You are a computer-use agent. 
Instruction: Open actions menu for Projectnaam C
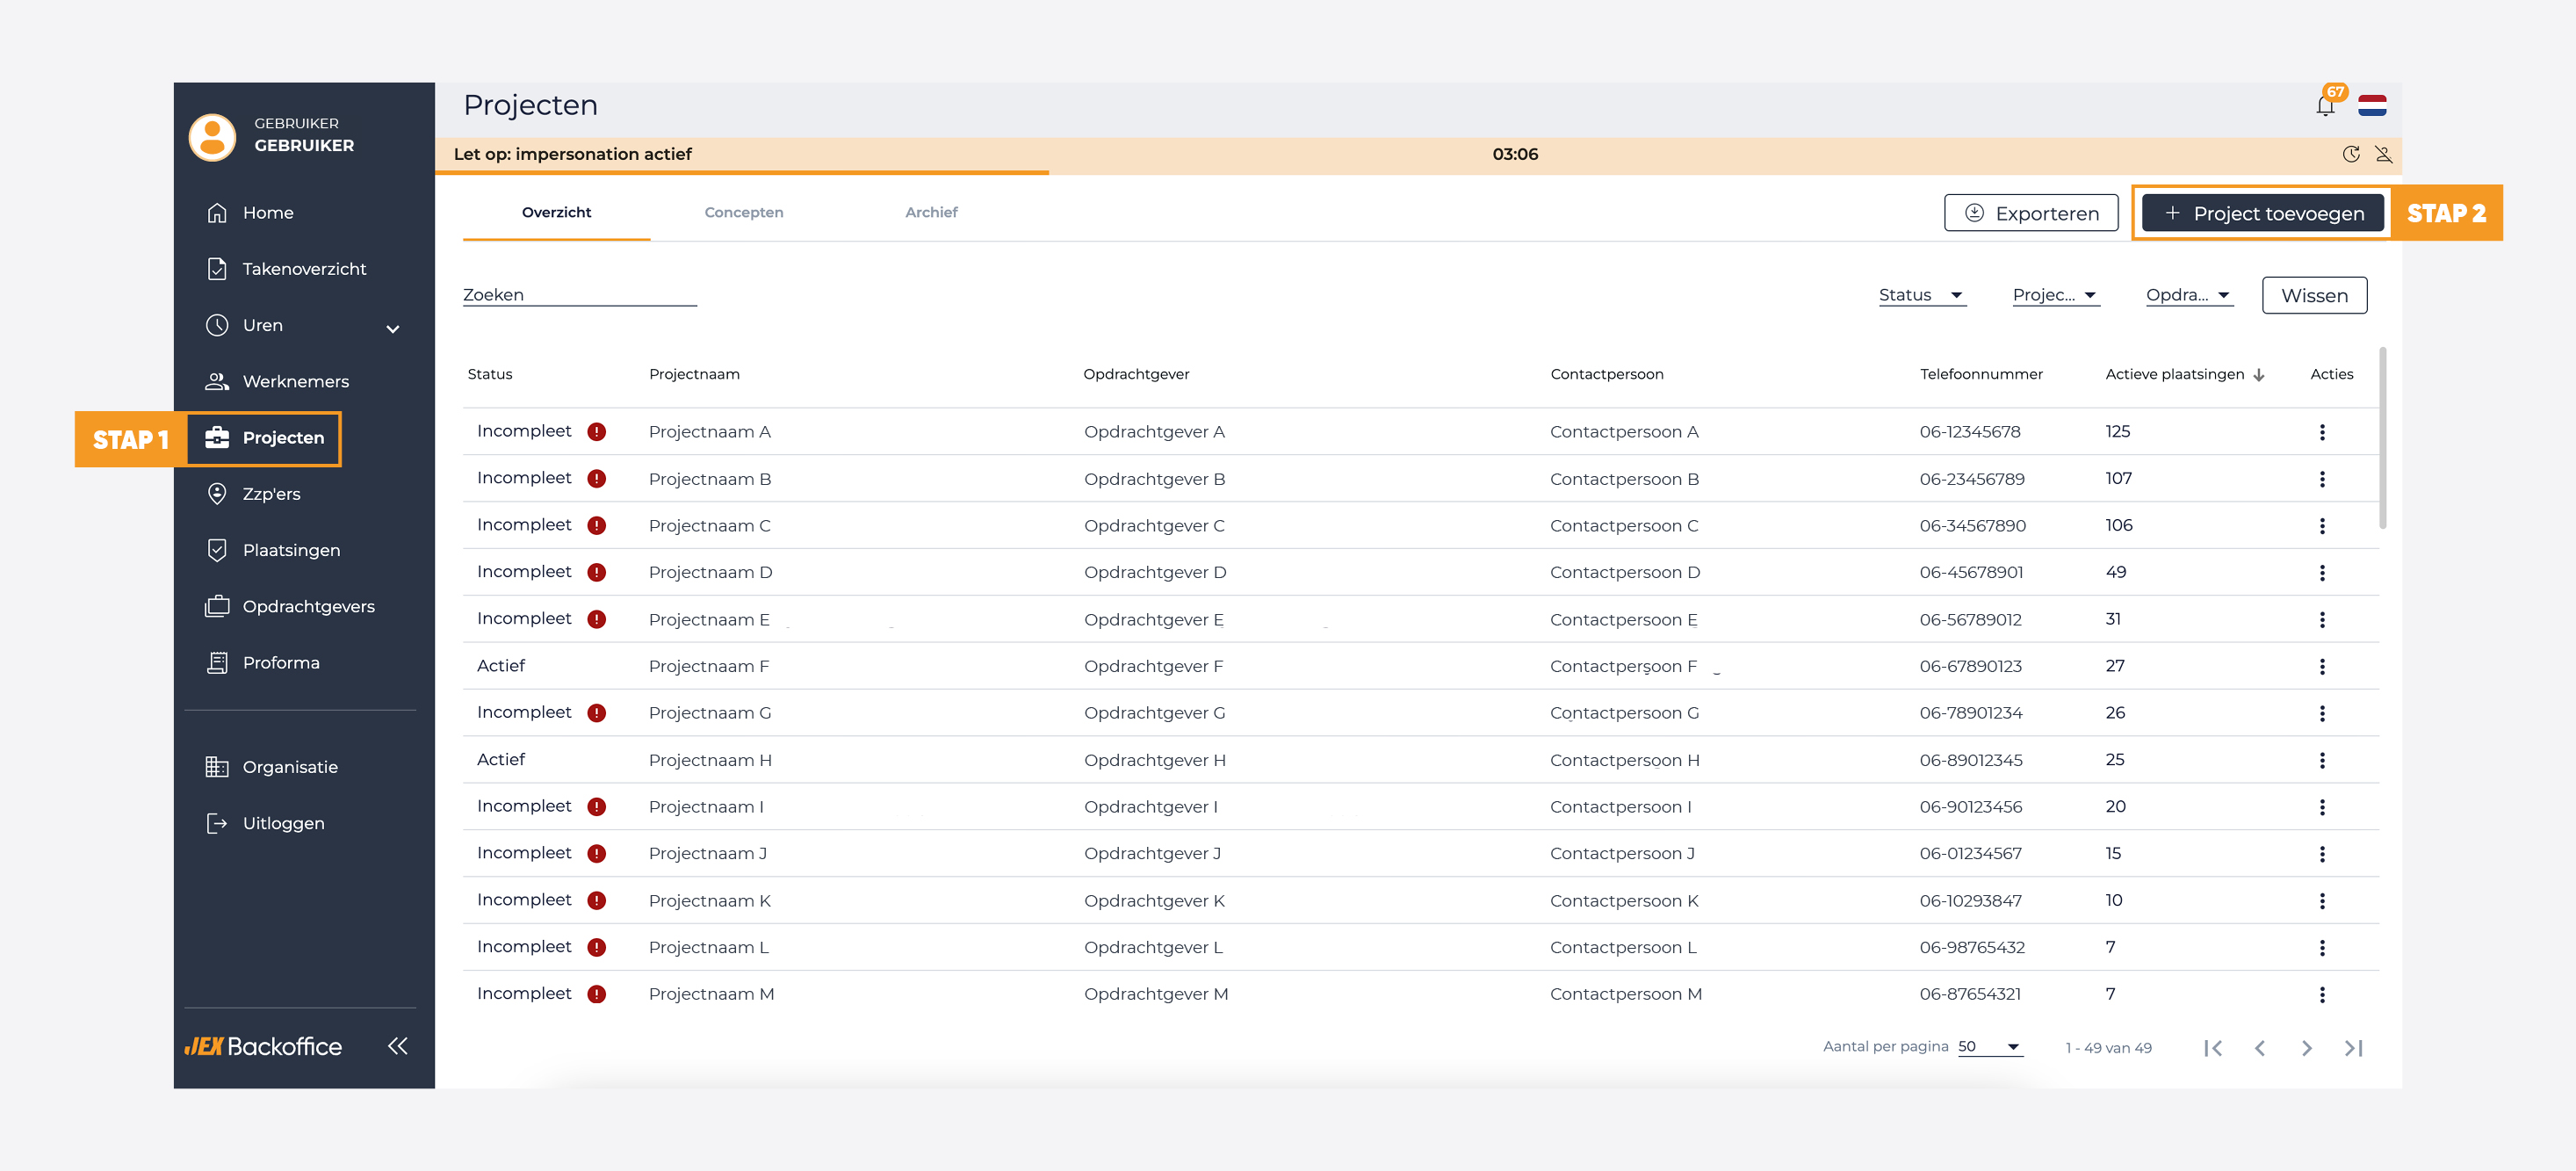2322,526
